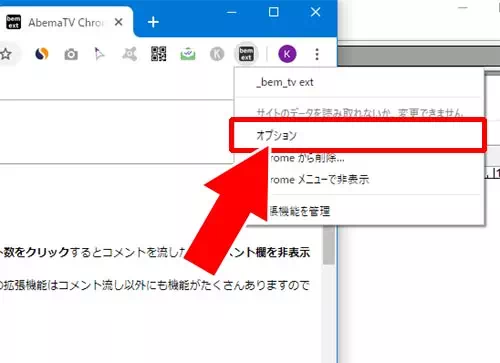Minimize the Chrome window

point(232,13)
